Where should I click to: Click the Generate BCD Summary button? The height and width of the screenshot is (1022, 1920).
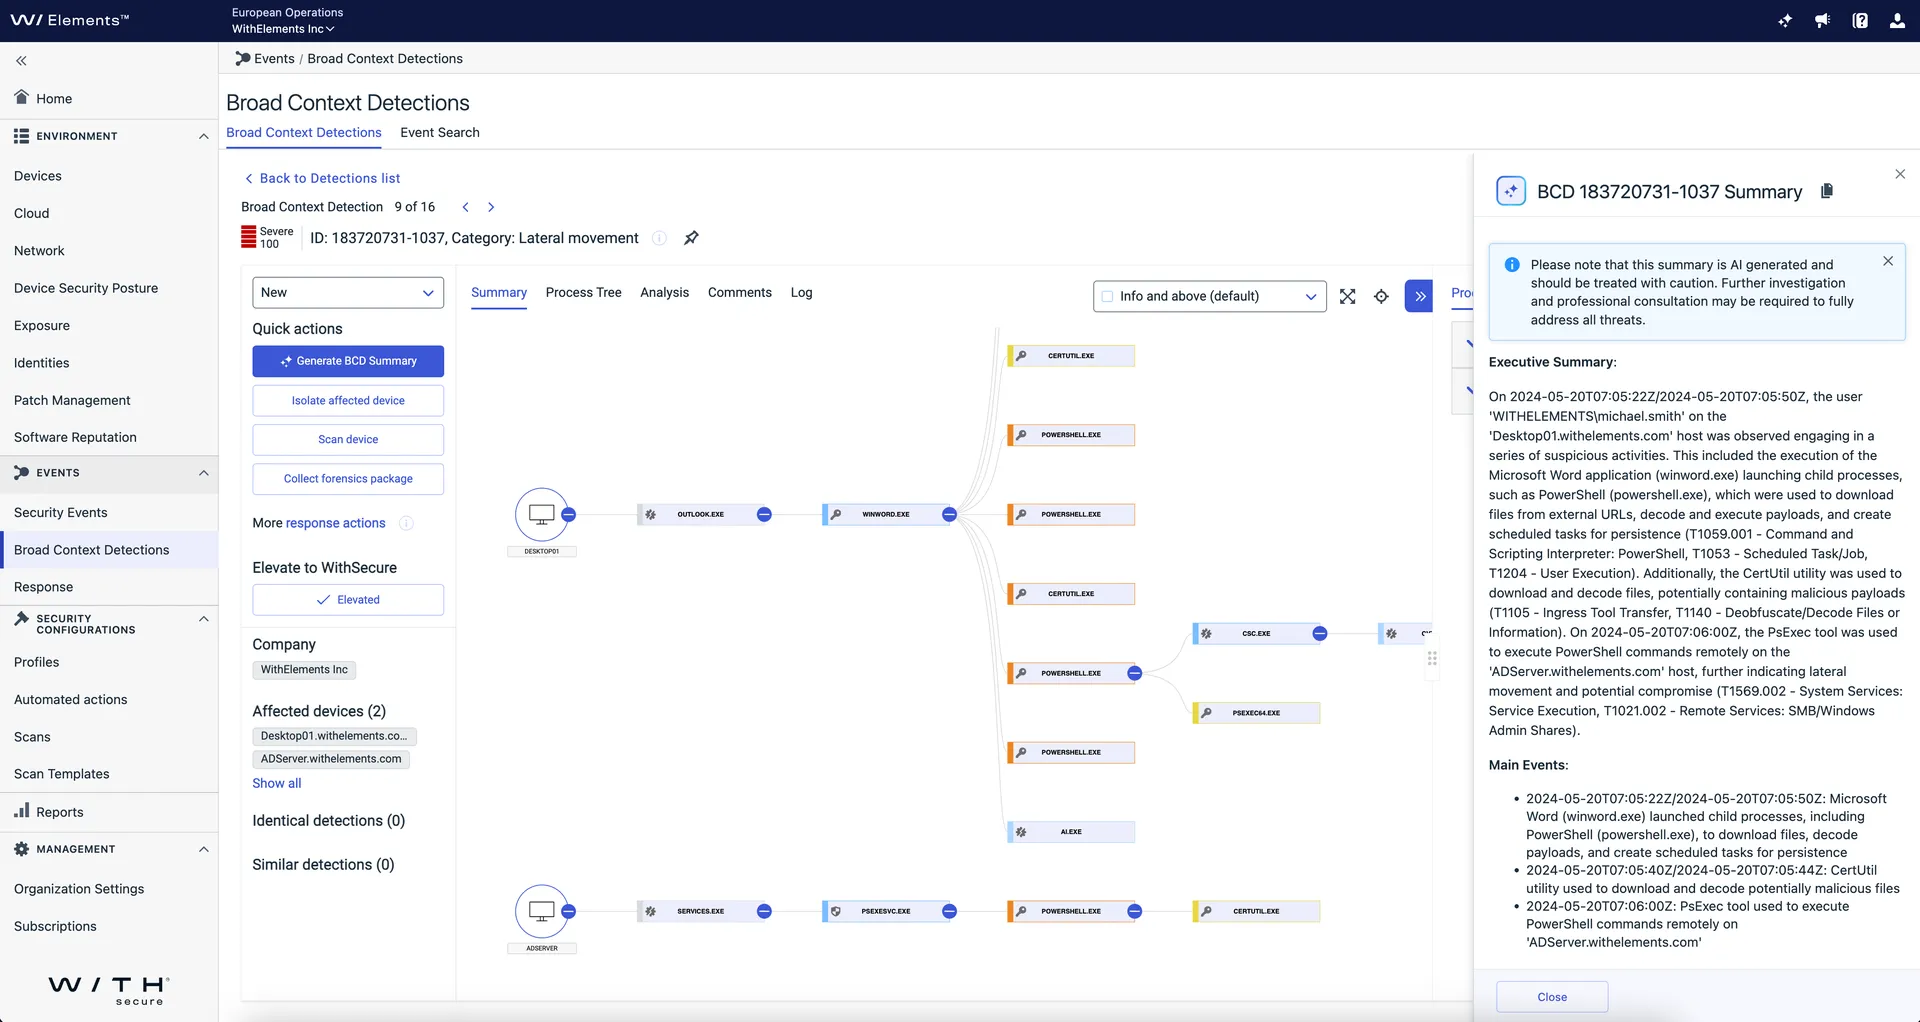coord(347,361)
